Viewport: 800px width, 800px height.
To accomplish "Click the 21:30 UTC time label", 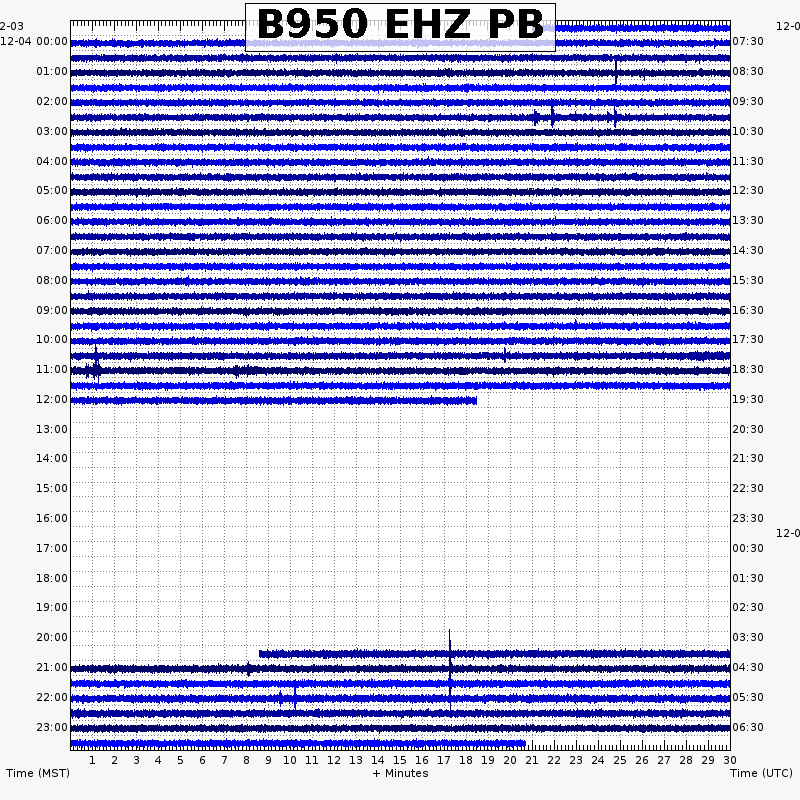I will (748, 459).
